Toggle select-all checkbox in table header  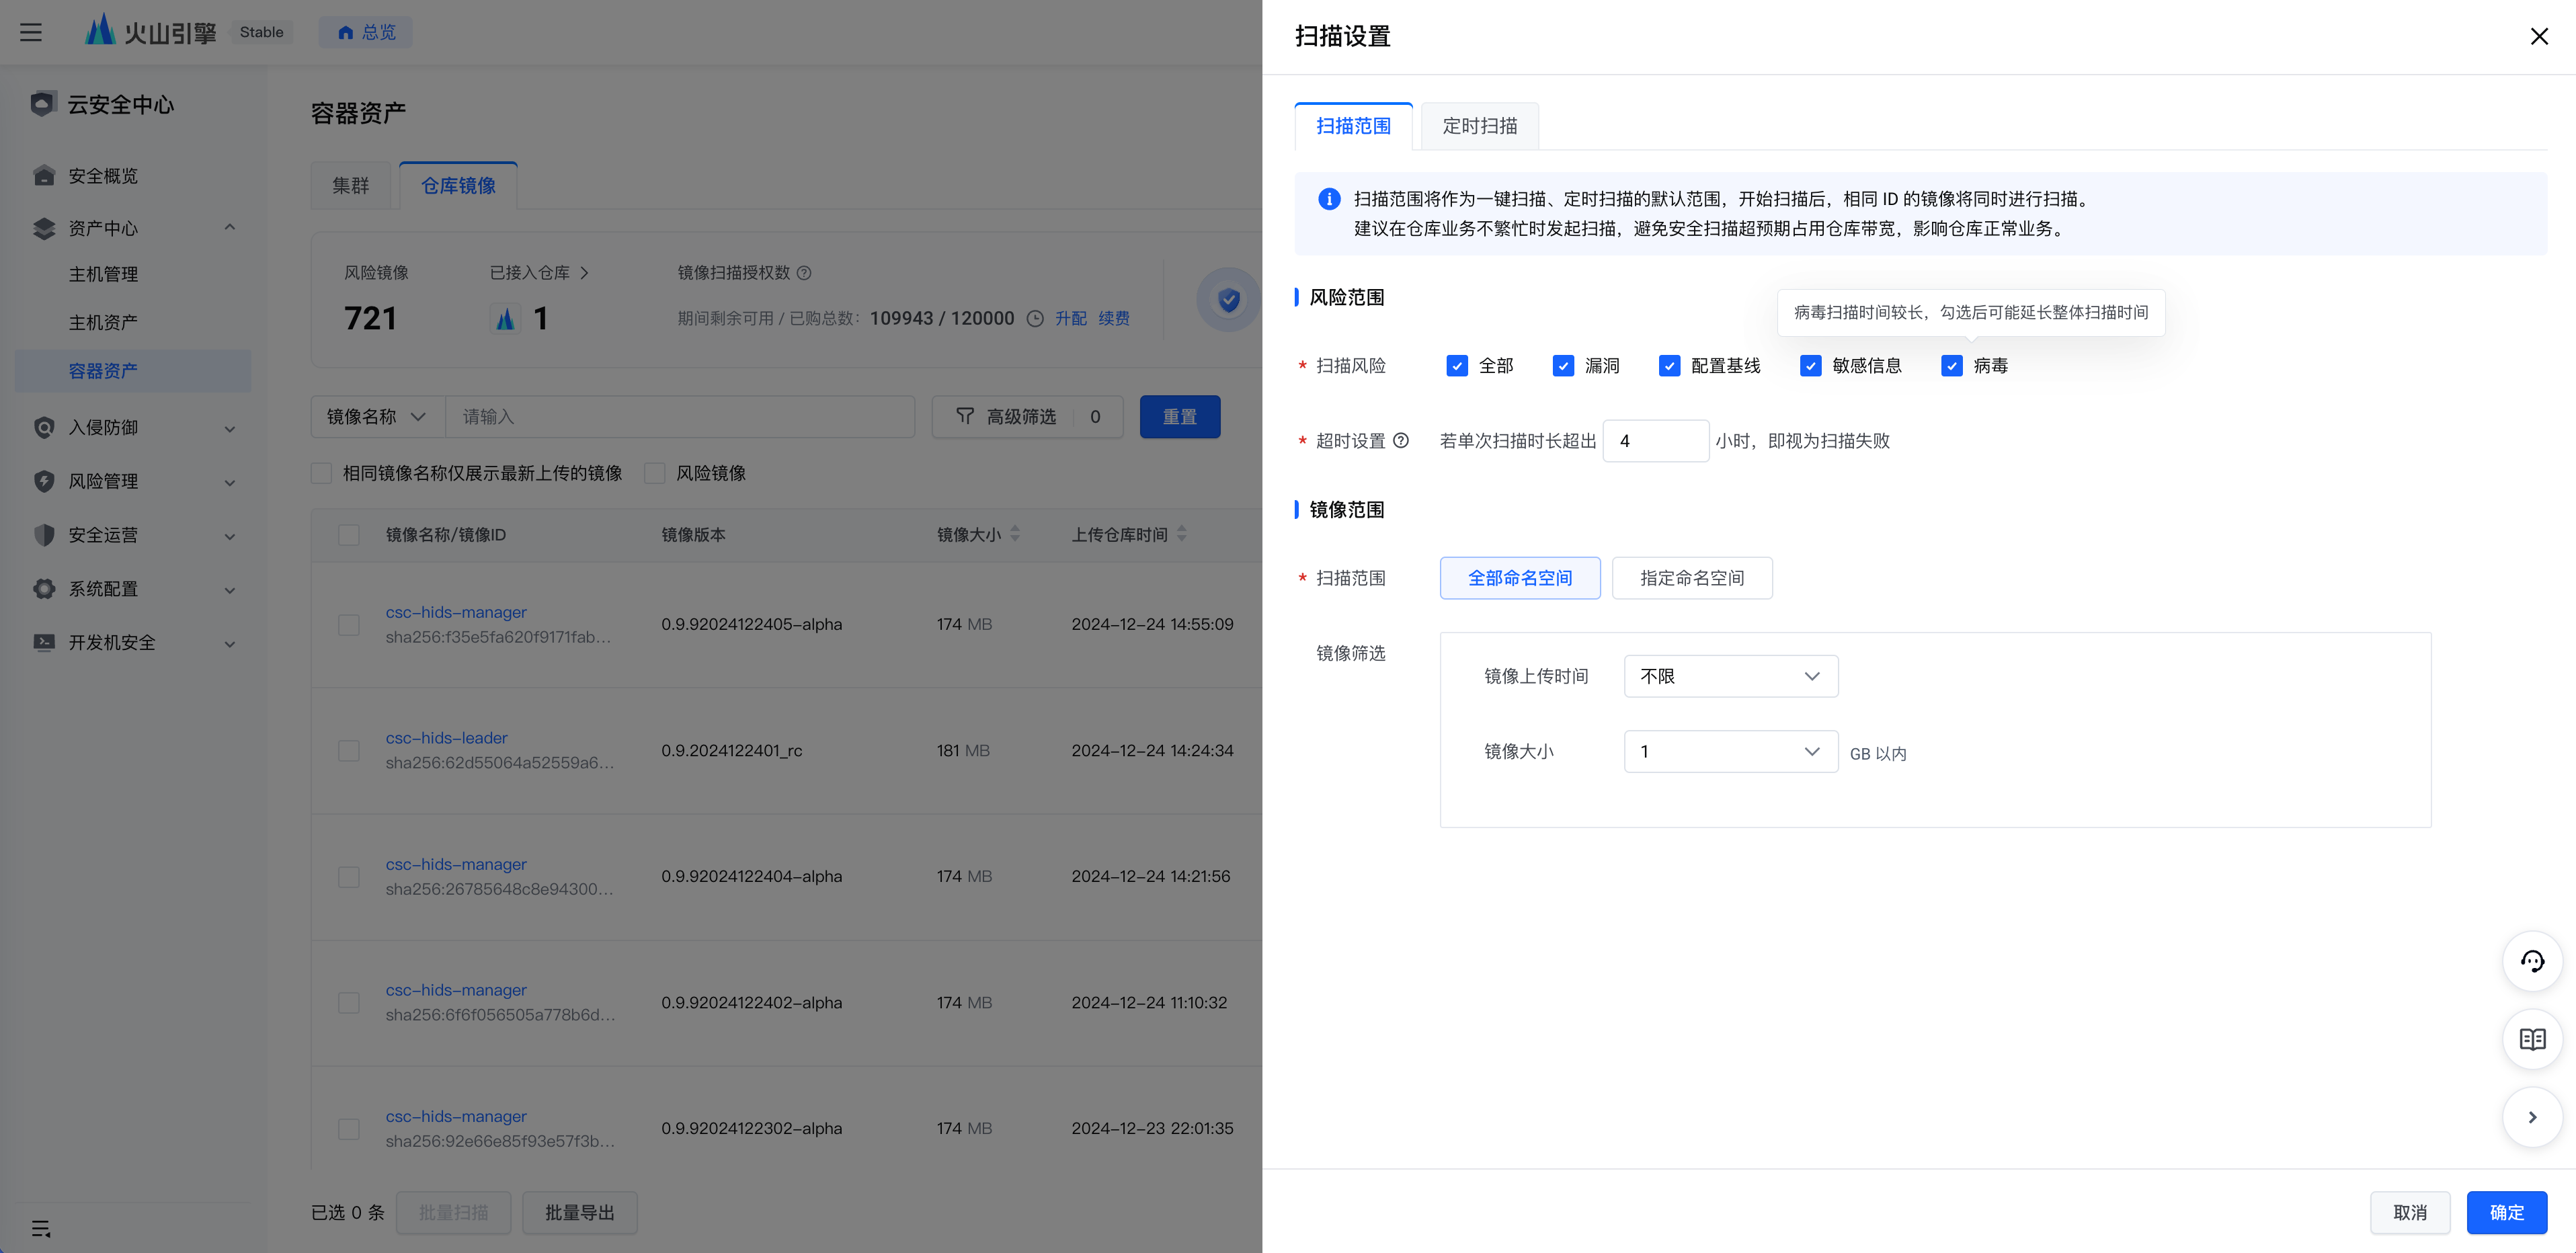click(349, 535)
